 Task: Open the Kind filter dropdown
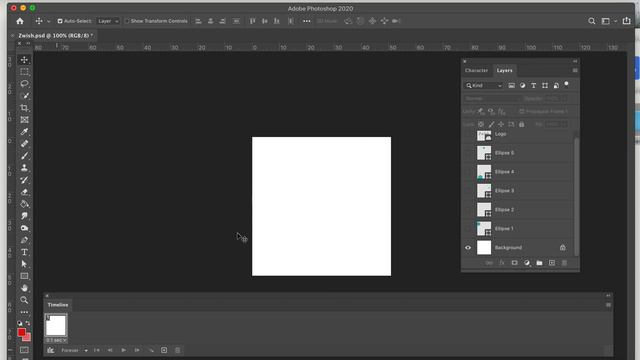484,85
